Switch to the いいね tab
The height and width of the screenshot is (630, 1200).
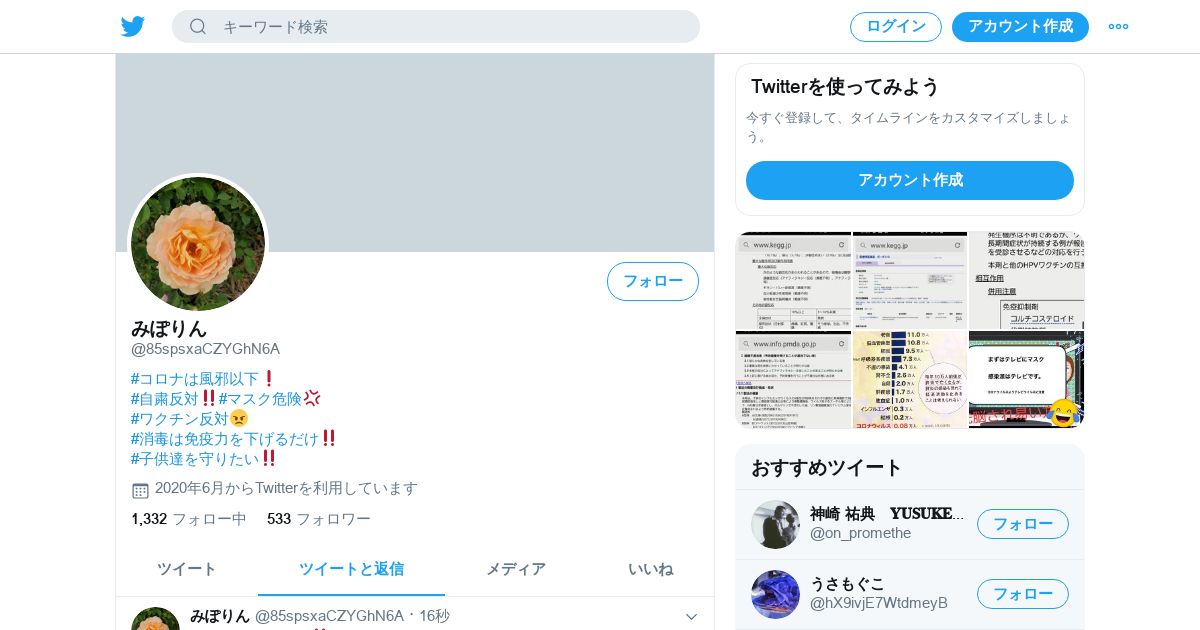tap(650, 569)
